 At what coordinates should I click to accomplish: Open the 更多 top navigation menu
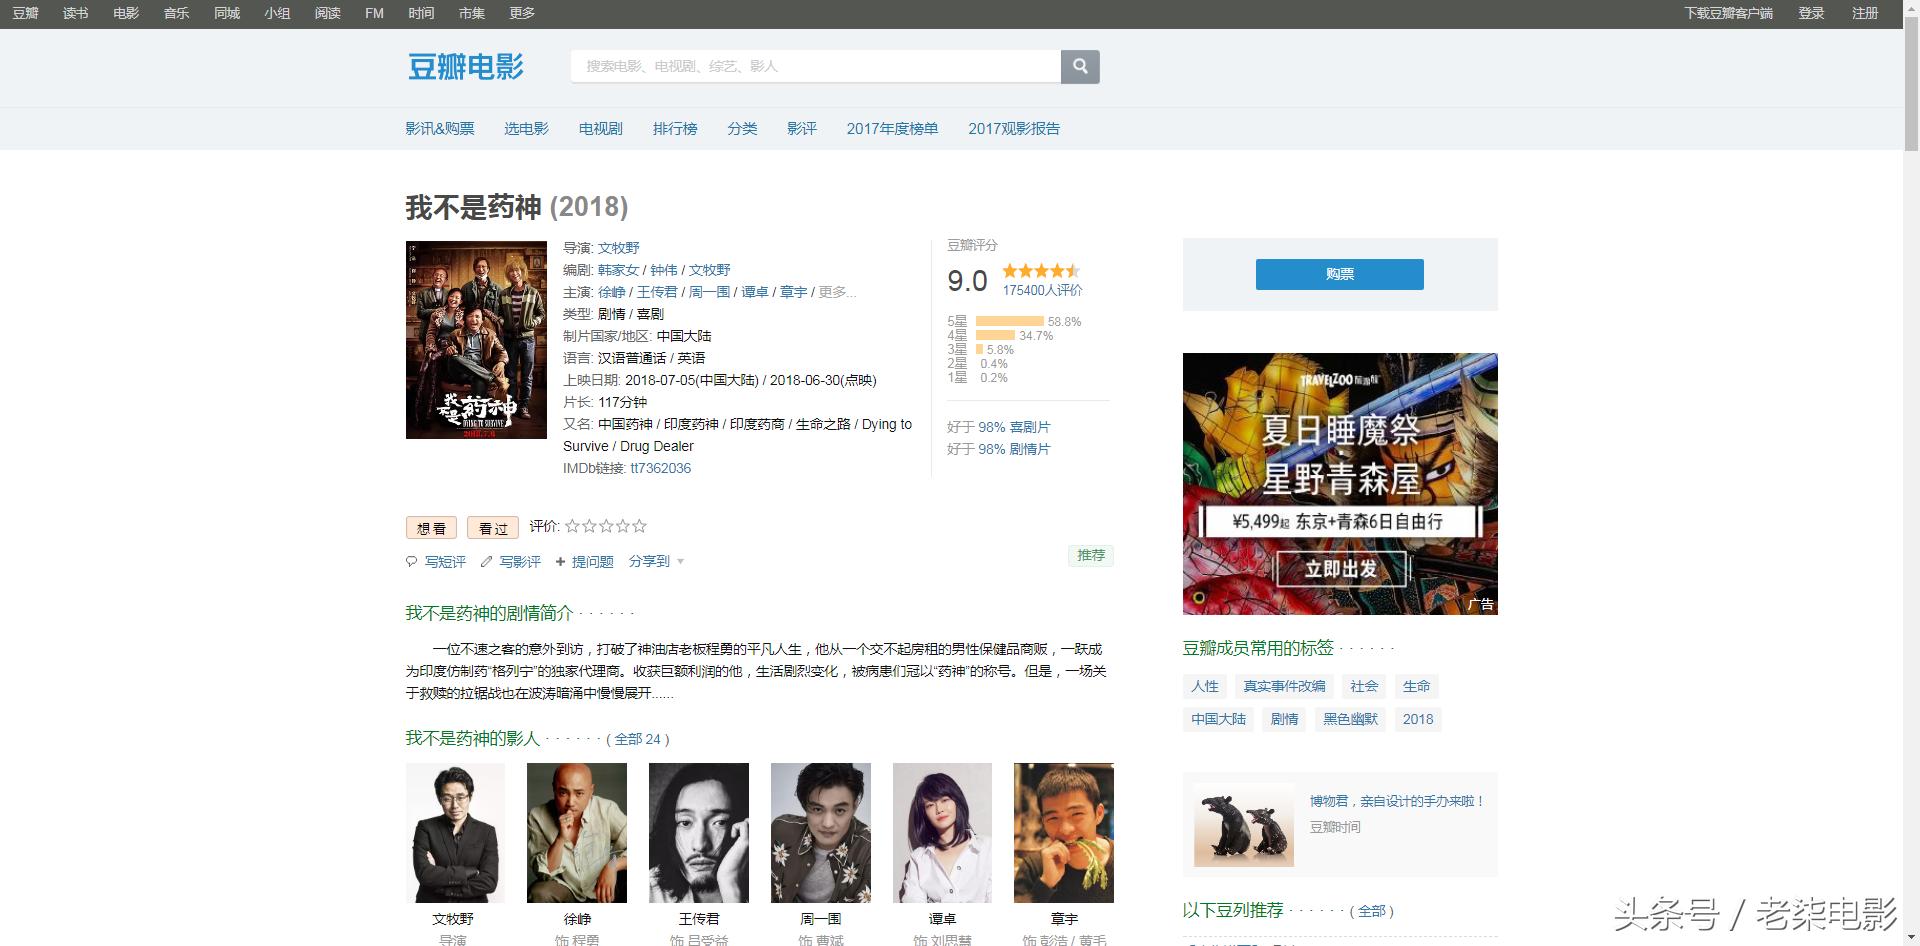tap(522, 13)
